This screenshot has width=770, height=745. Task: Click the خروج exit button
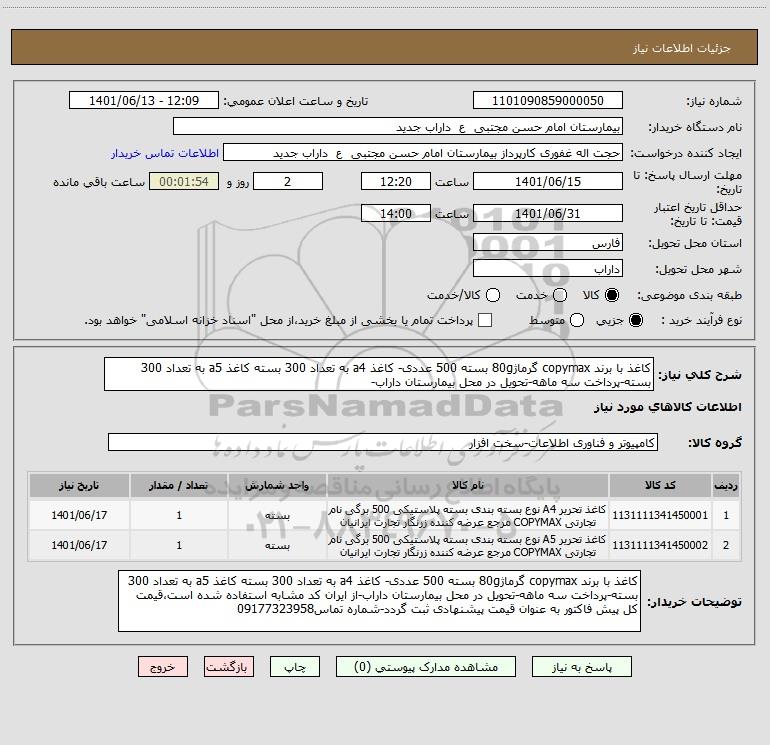pos(163,667)
